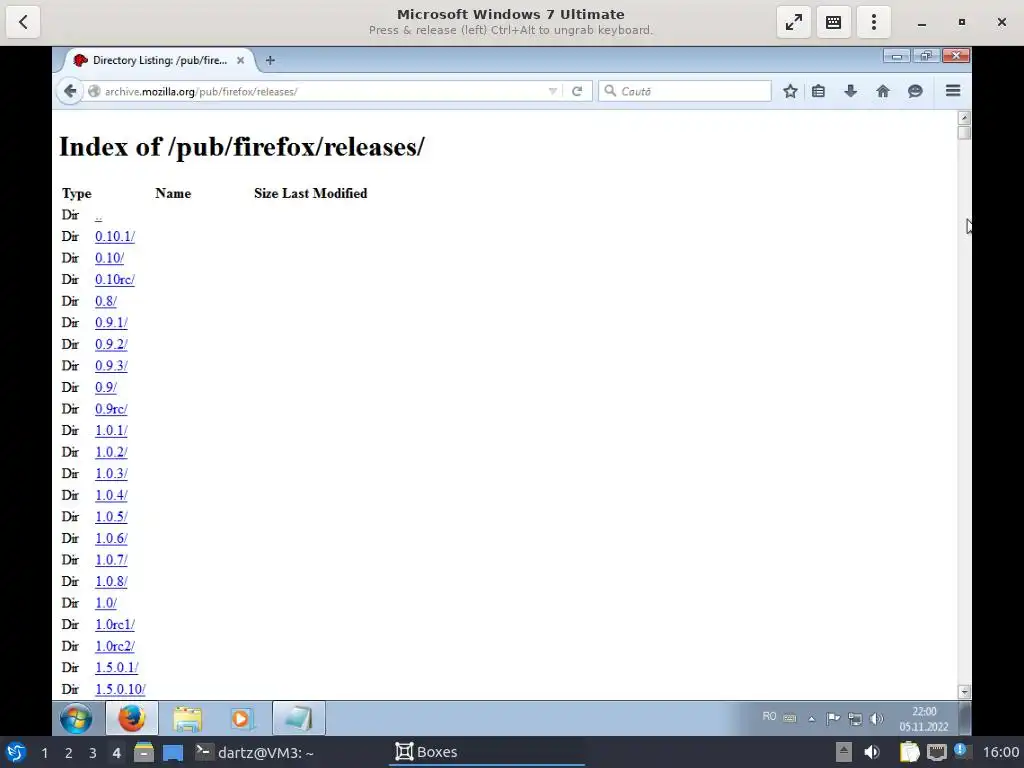
Task: Open the 1.0.3/ directory link
Action: coord(111,473)
